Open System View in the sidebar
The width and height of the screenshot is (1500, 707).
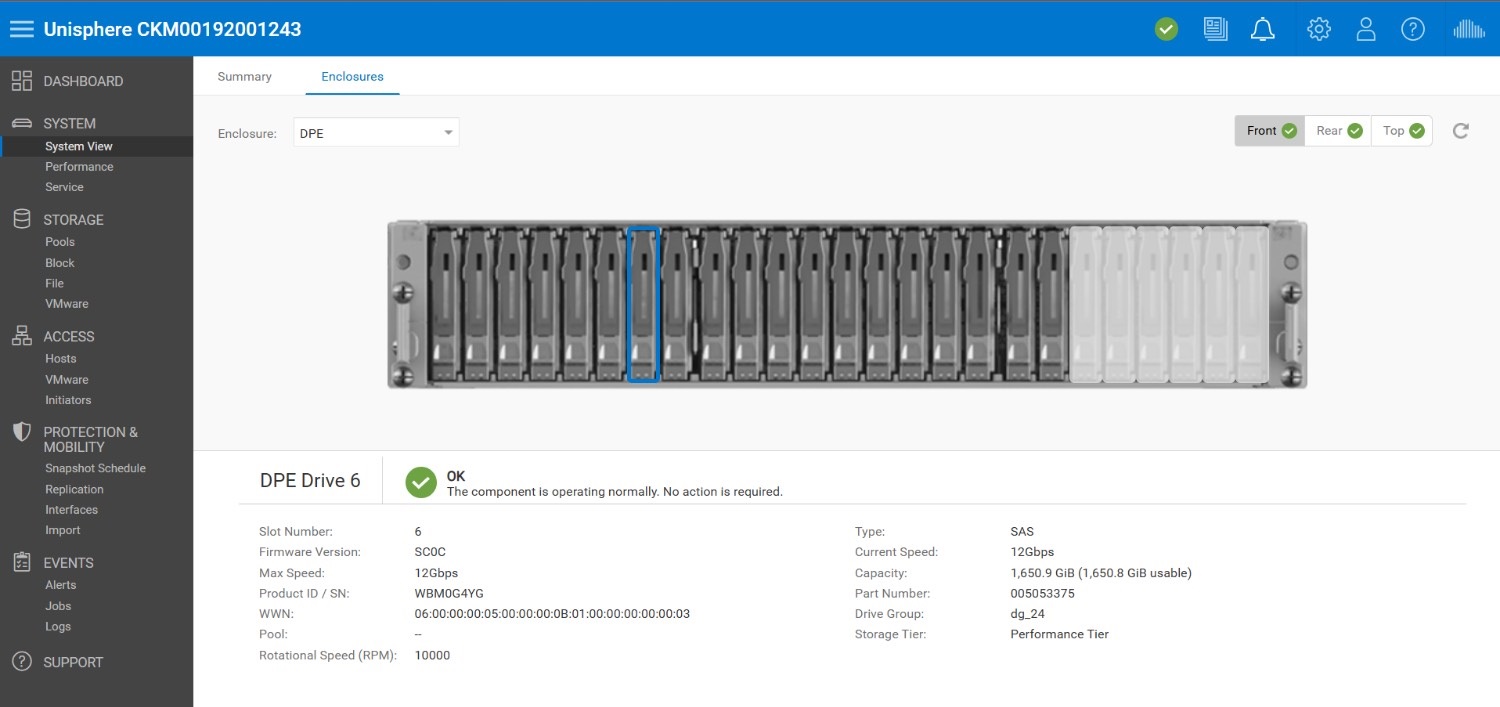[79, 146]
